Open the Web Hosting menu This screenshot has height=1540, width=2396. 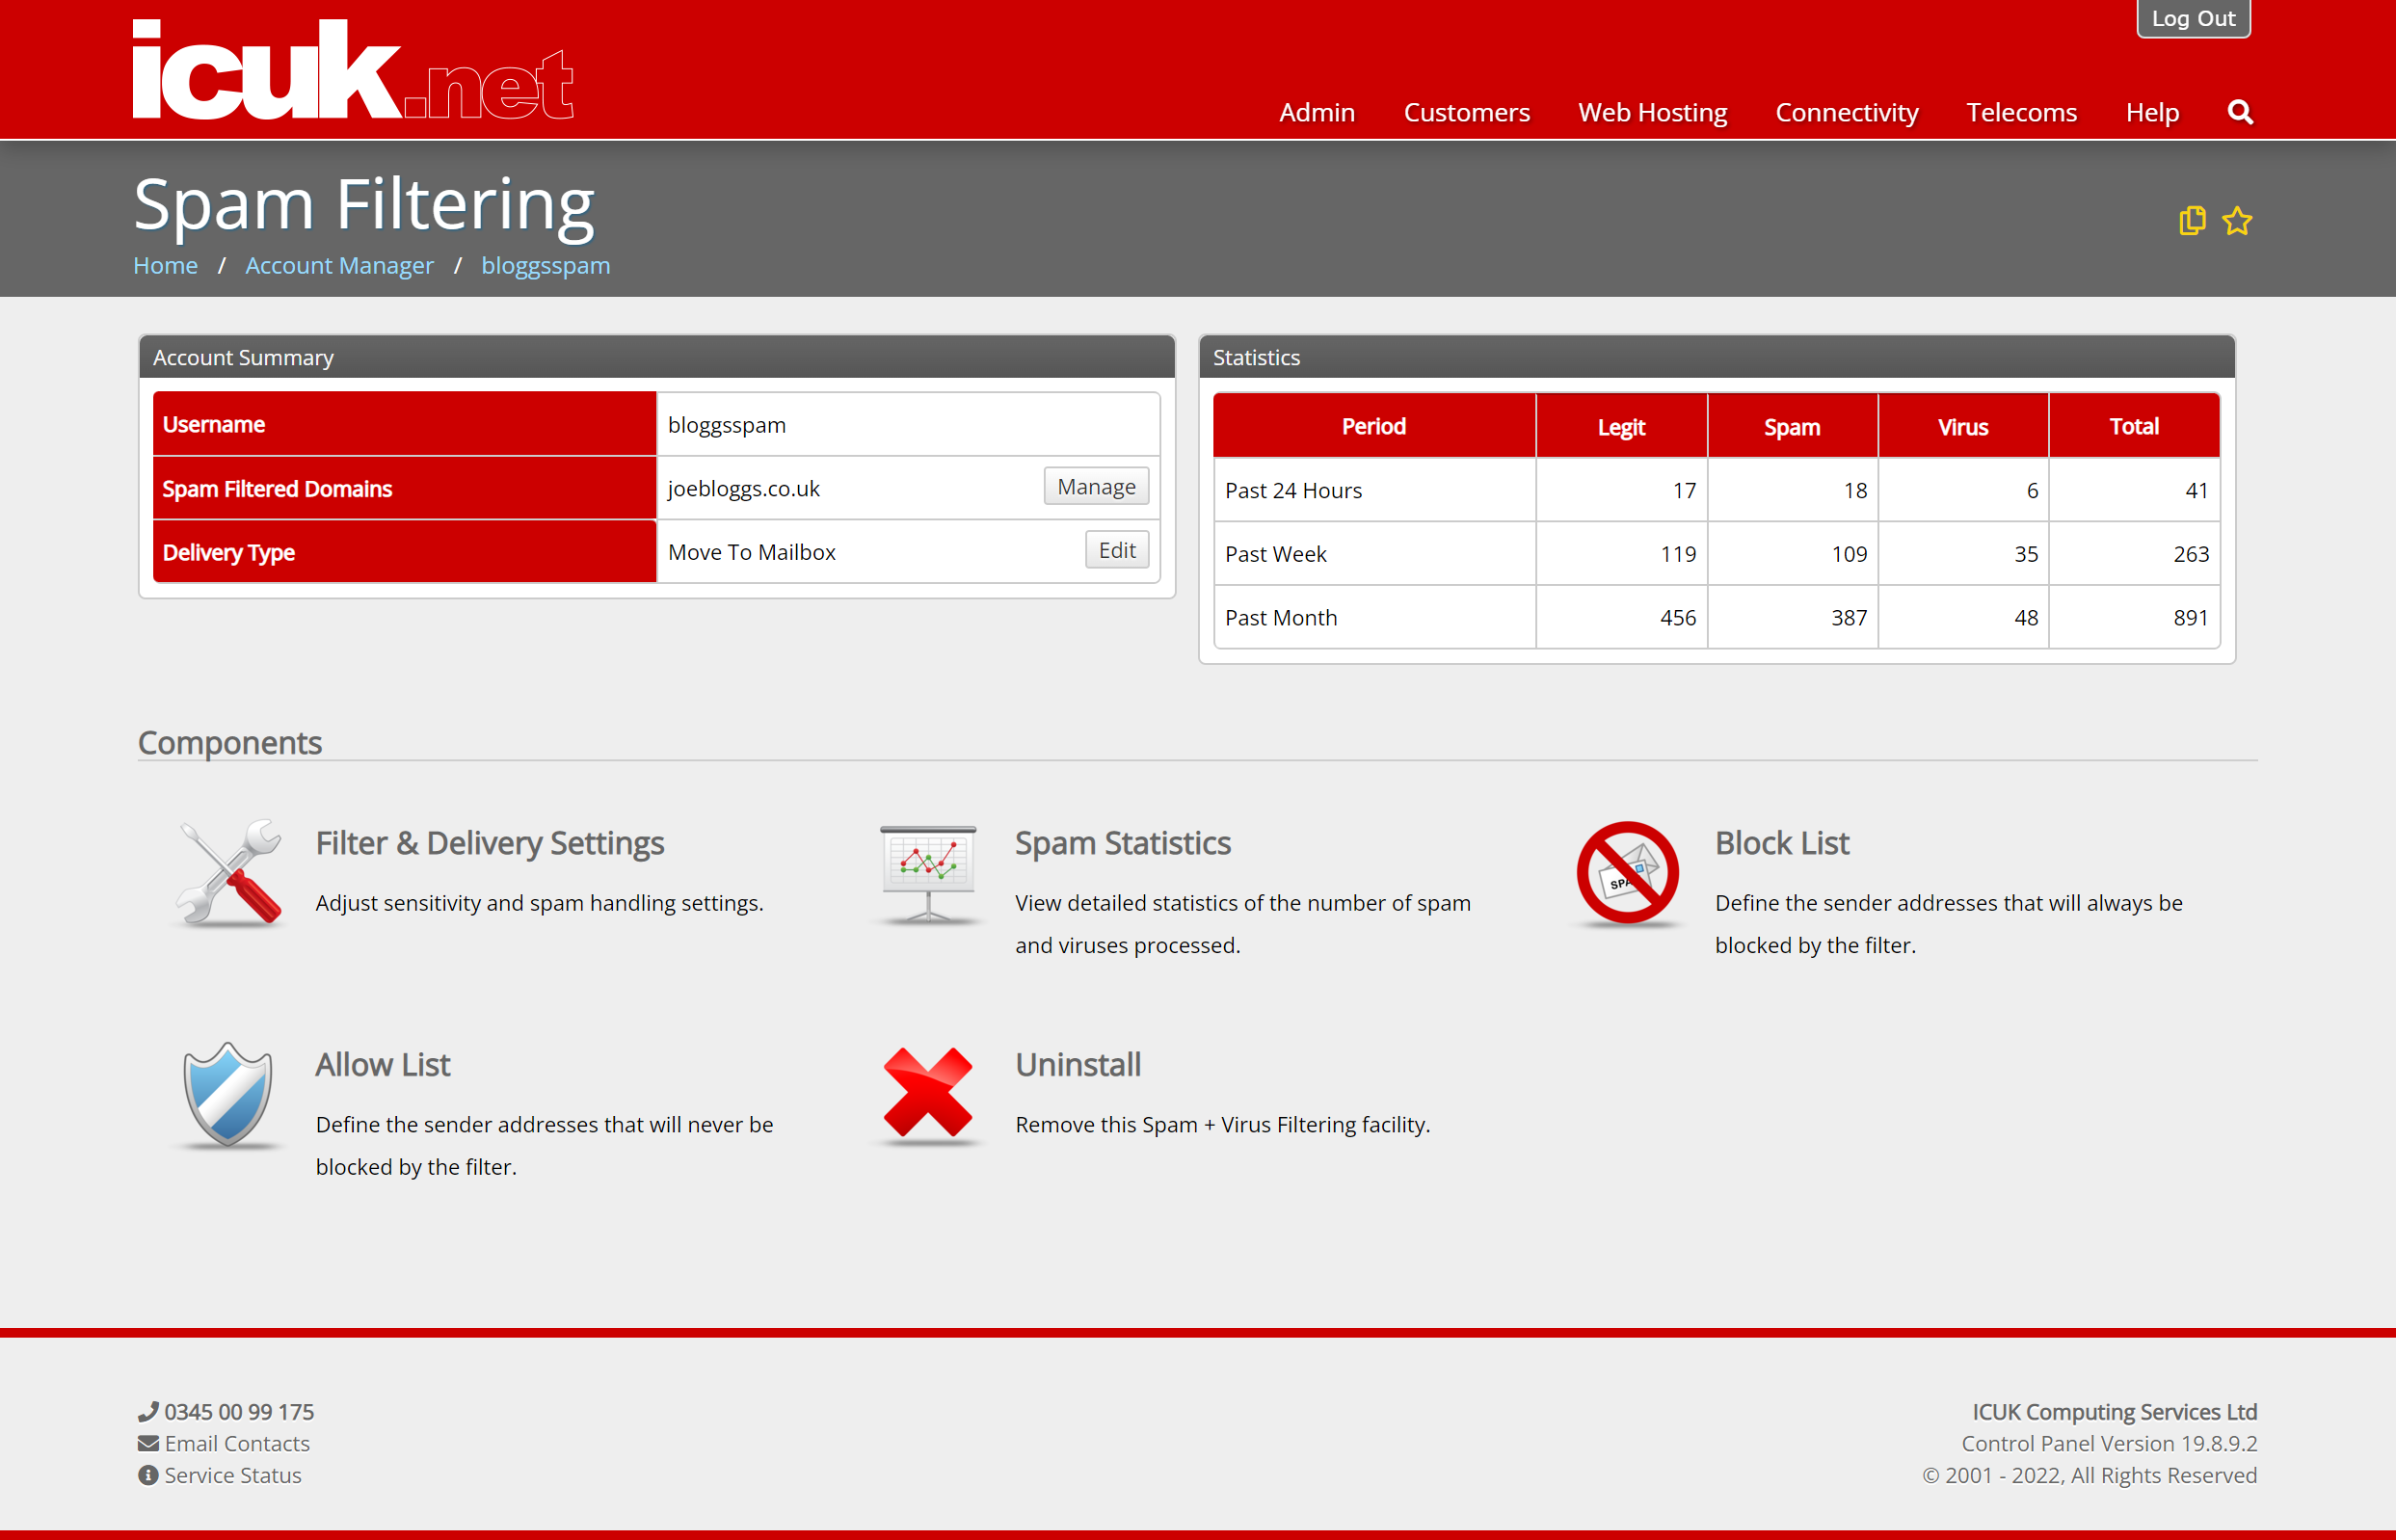[1652, 112]
